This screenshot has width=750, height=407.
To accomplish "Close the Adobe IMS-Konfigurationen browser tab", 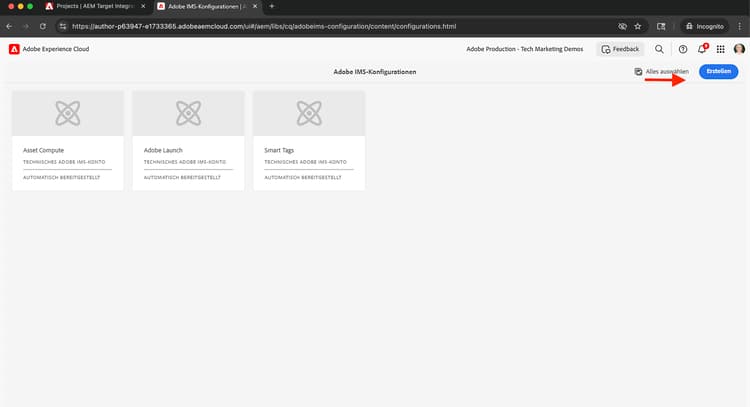I will tap(255, 6).
